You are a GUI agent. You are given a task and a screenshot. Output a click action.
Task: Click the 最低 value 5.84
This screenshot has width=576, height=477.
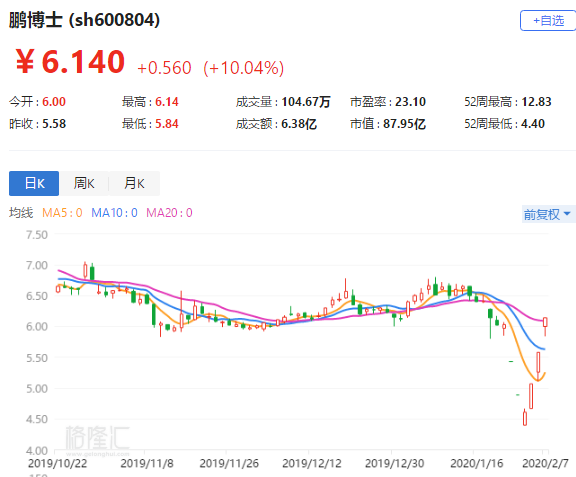tap(167, 124)
